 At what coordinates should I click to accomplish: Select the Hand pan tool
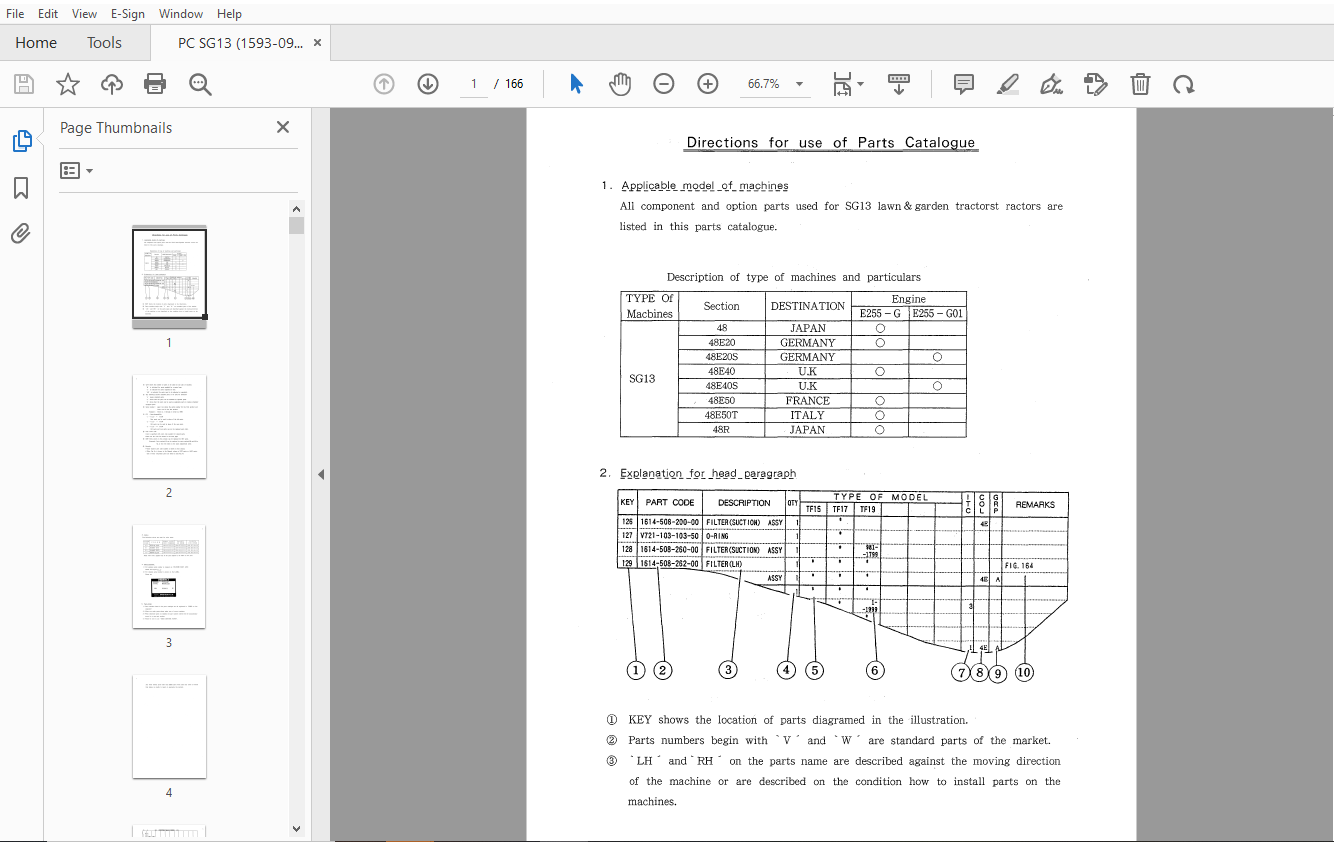tap(620, 84)
